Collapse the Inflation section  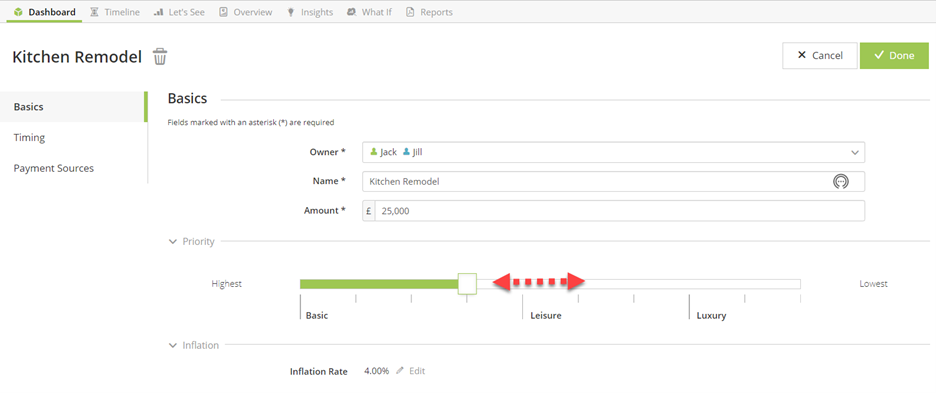(173, 345)
